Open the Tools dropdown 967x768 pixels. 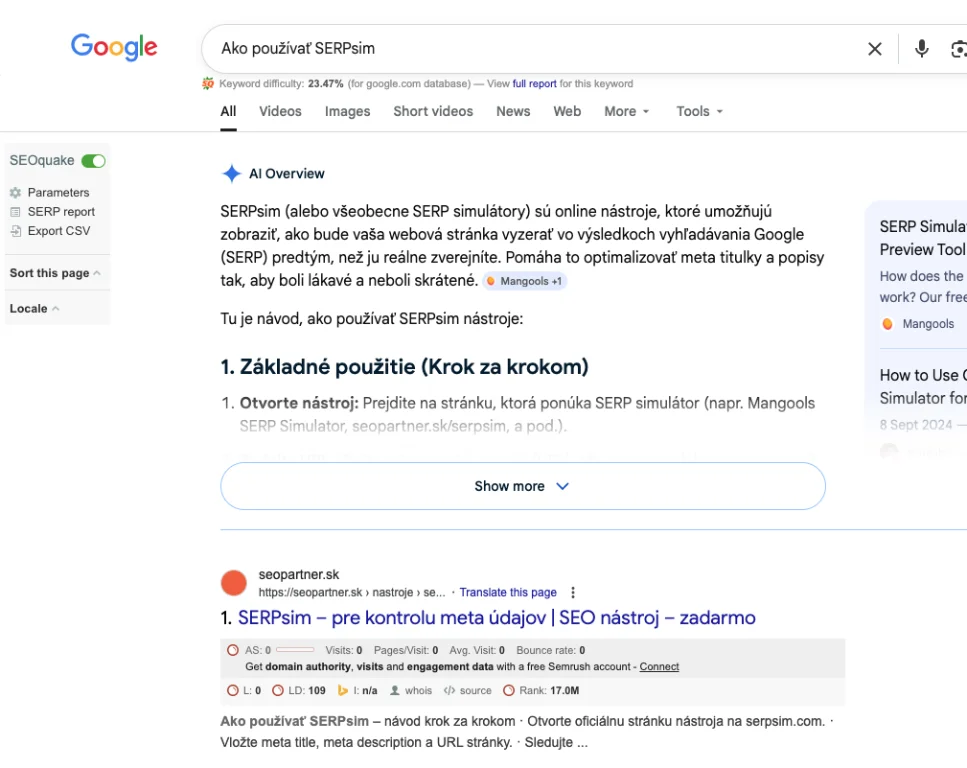699,111
